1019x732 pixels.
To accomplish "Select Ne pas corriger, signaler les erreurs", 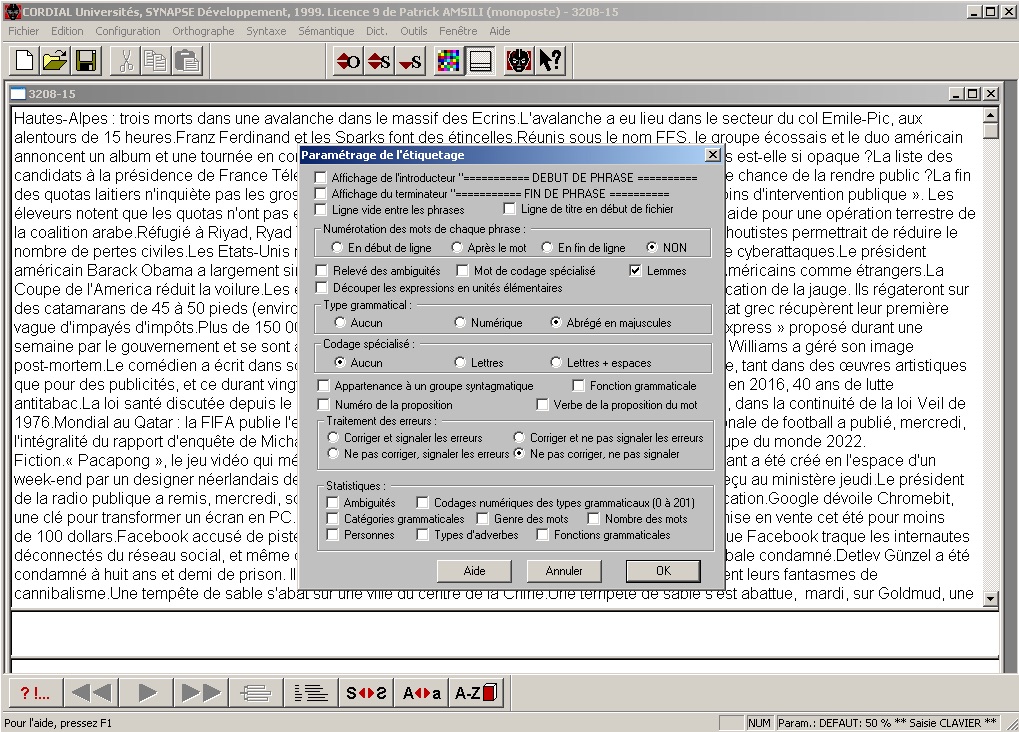I will pyautogui.click(x=333, y=454).
